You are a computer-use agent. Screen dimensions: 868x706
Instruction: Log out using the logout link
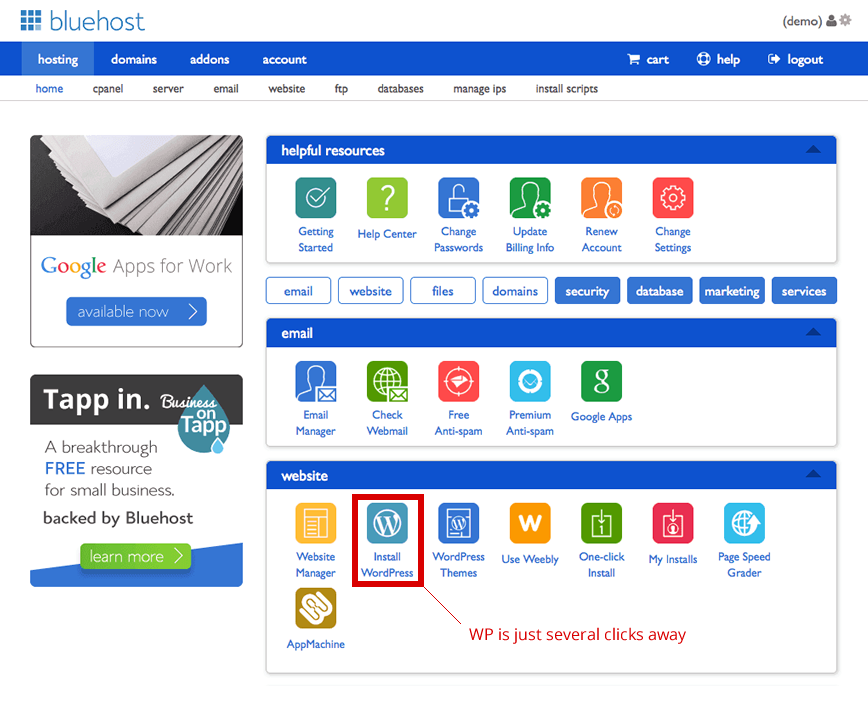[x=795, y=59]
